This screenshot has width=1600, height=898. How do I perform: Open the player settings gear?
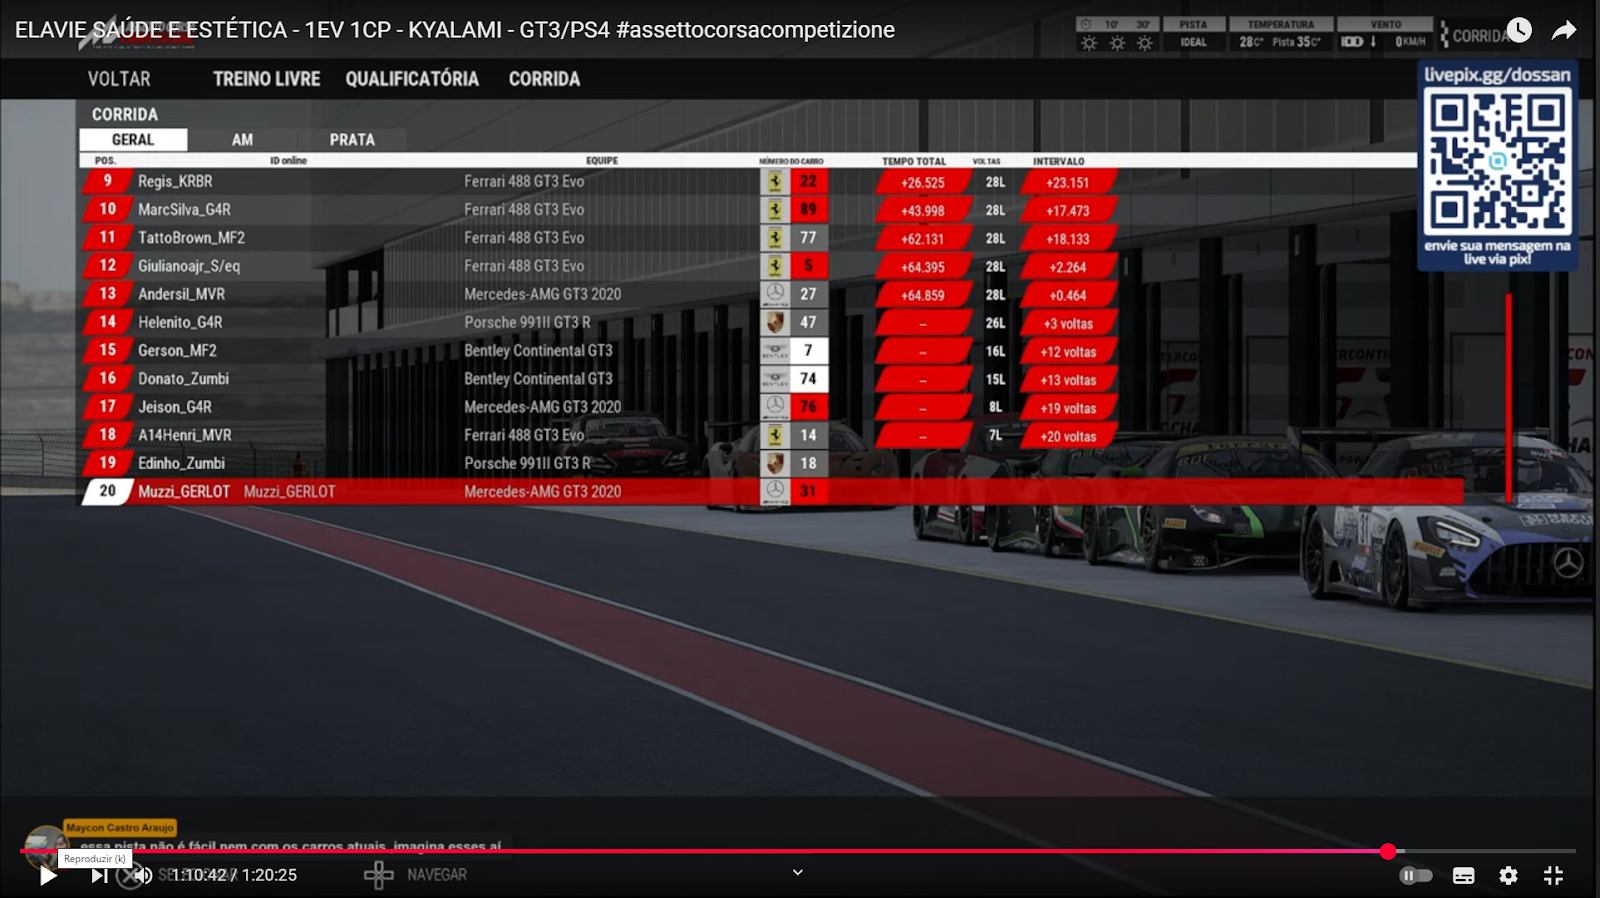coord(1508,876)
